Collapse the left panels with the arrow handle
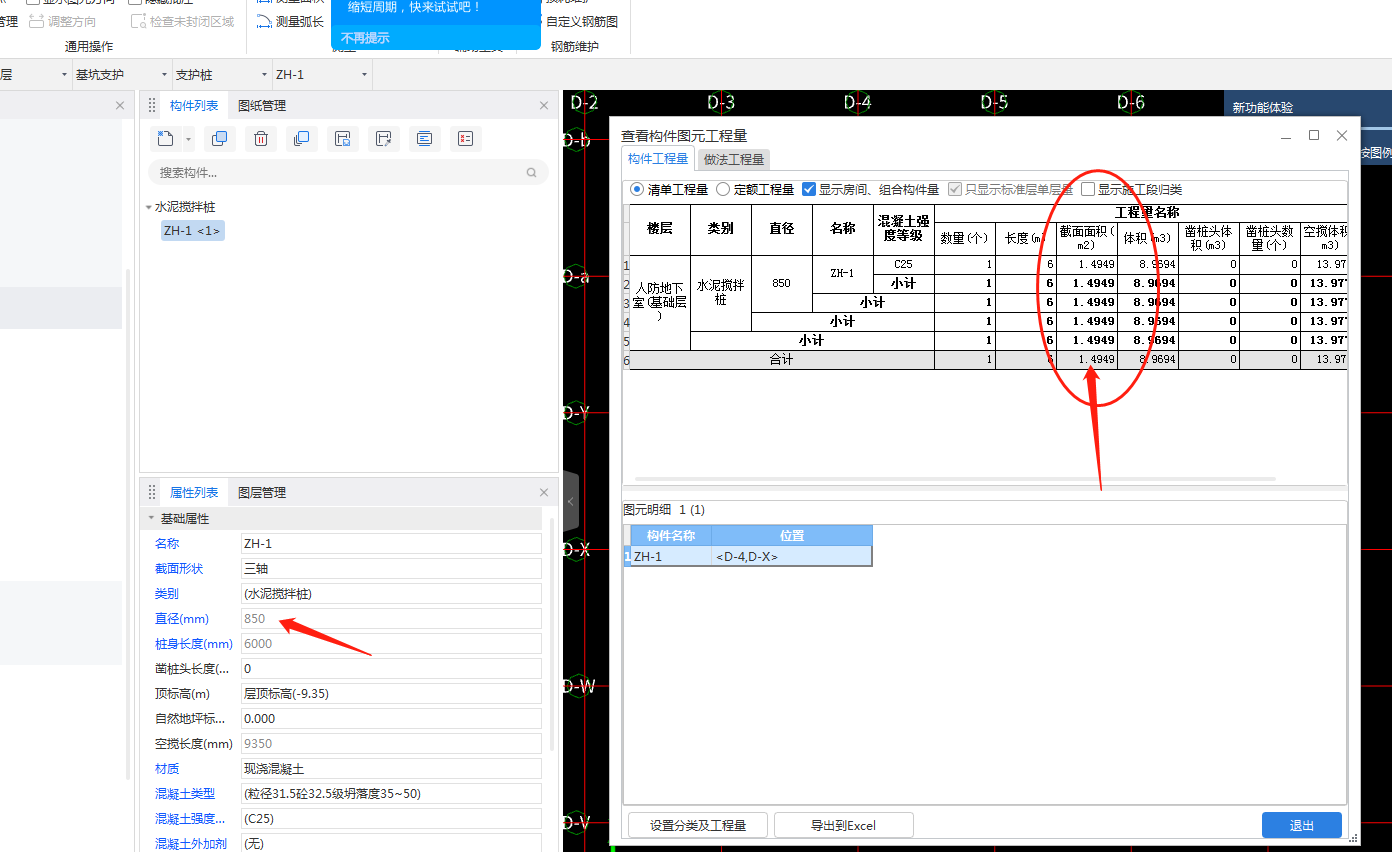This screenshot has height=852, width=1392. click(x=570, y=501)
